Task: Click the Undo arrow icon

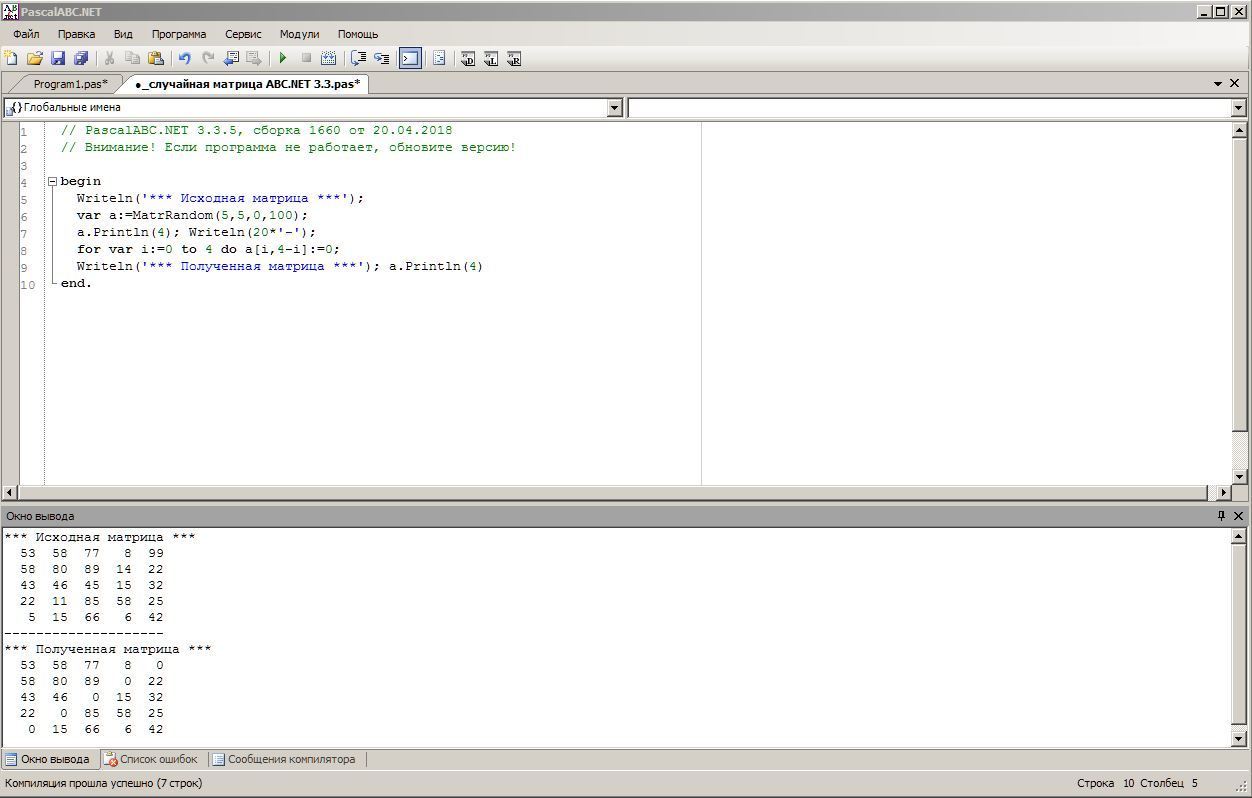Action: coord(184,59)
